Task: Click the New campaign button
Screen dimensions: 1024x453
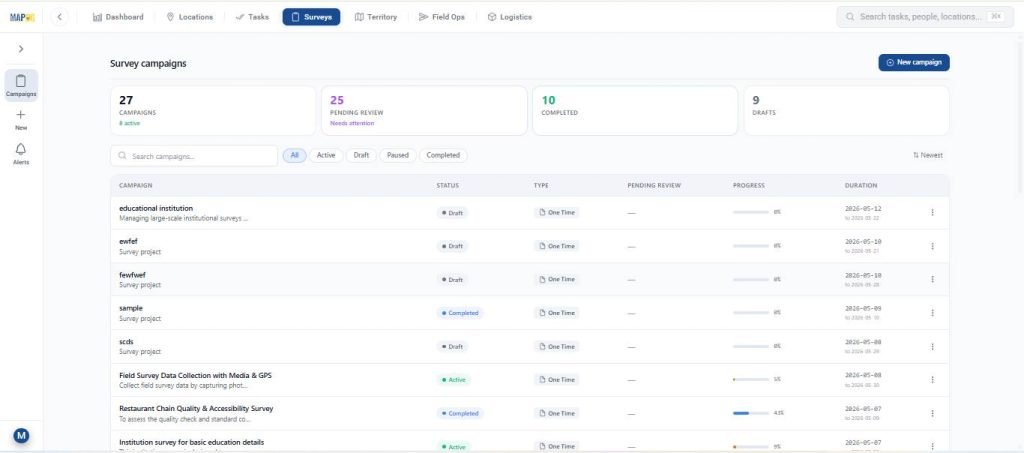Action: [914, 63]
